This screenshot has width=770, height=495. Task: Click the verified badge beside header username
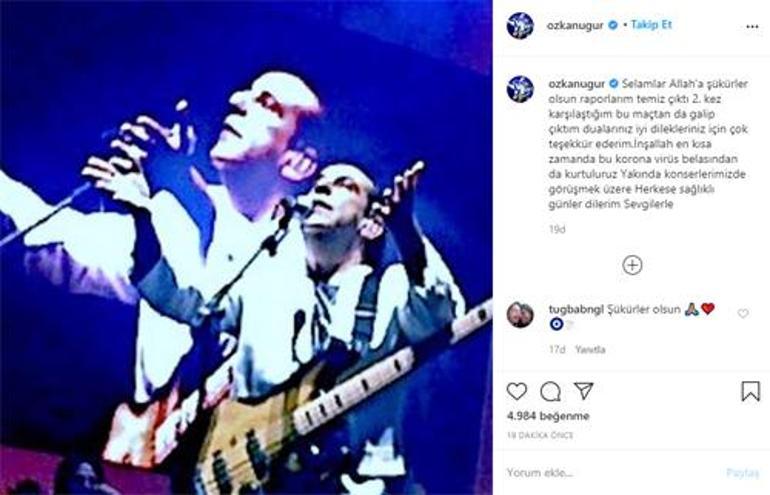[613, 25]
